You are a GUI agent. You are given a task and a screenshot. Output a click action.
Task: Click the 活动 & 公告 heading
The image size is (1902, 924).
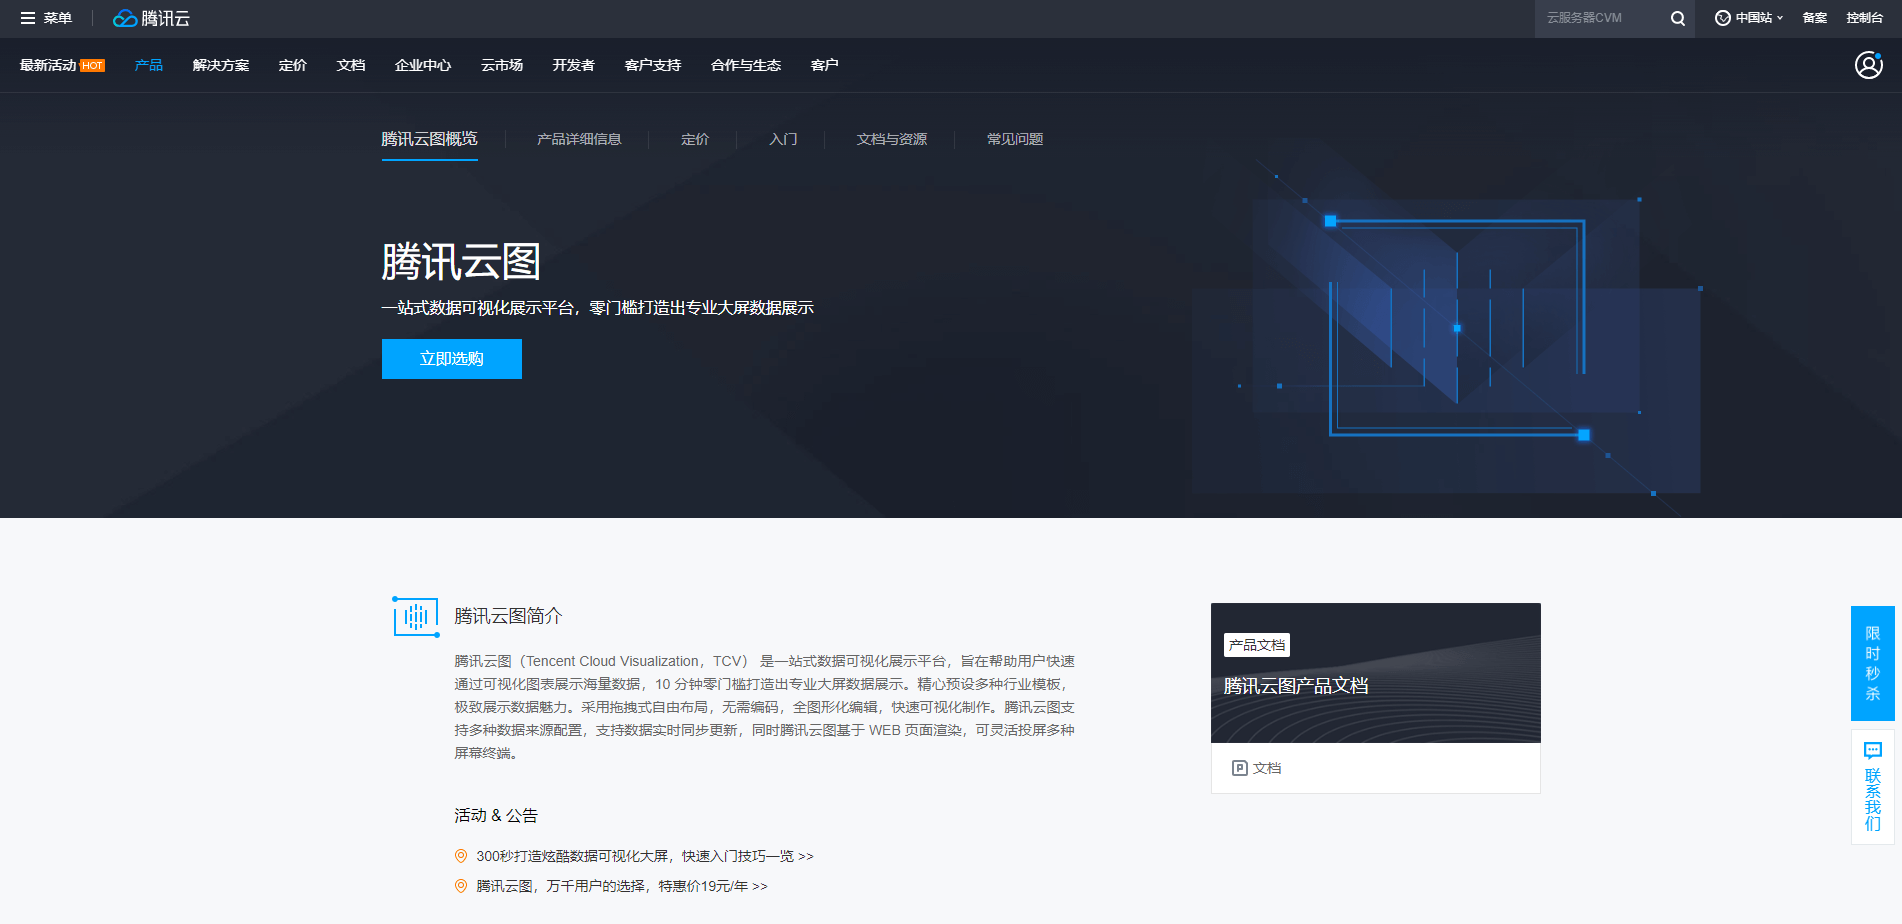[496, 816]
